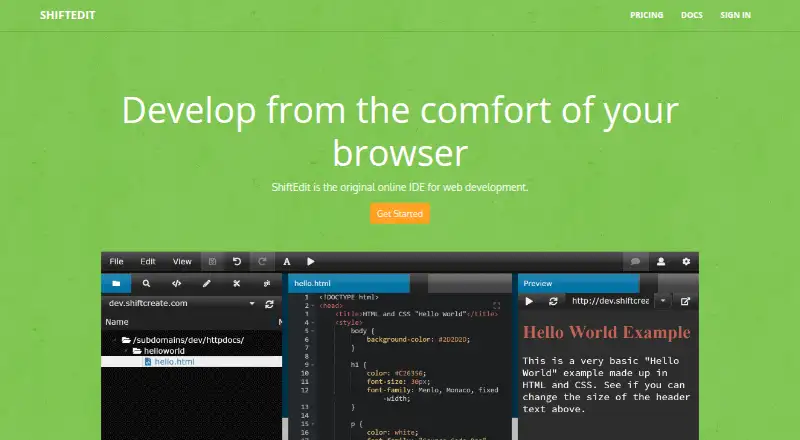
Task: Click the refresh icon in Preview panel
Action: pos(553,302)
